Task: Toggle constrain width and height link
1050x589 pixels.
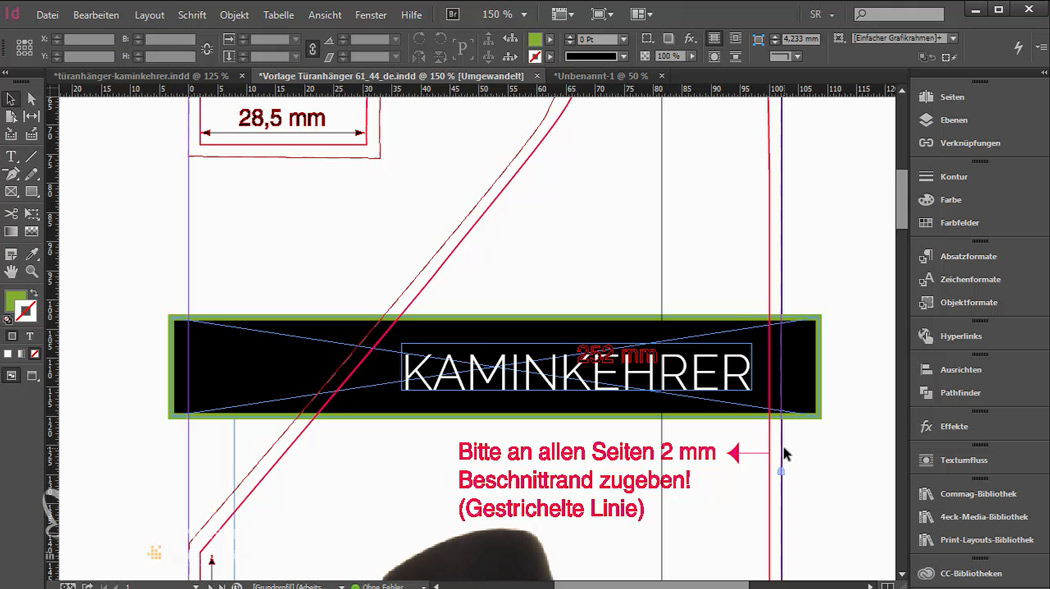Action: click(207, 48)
